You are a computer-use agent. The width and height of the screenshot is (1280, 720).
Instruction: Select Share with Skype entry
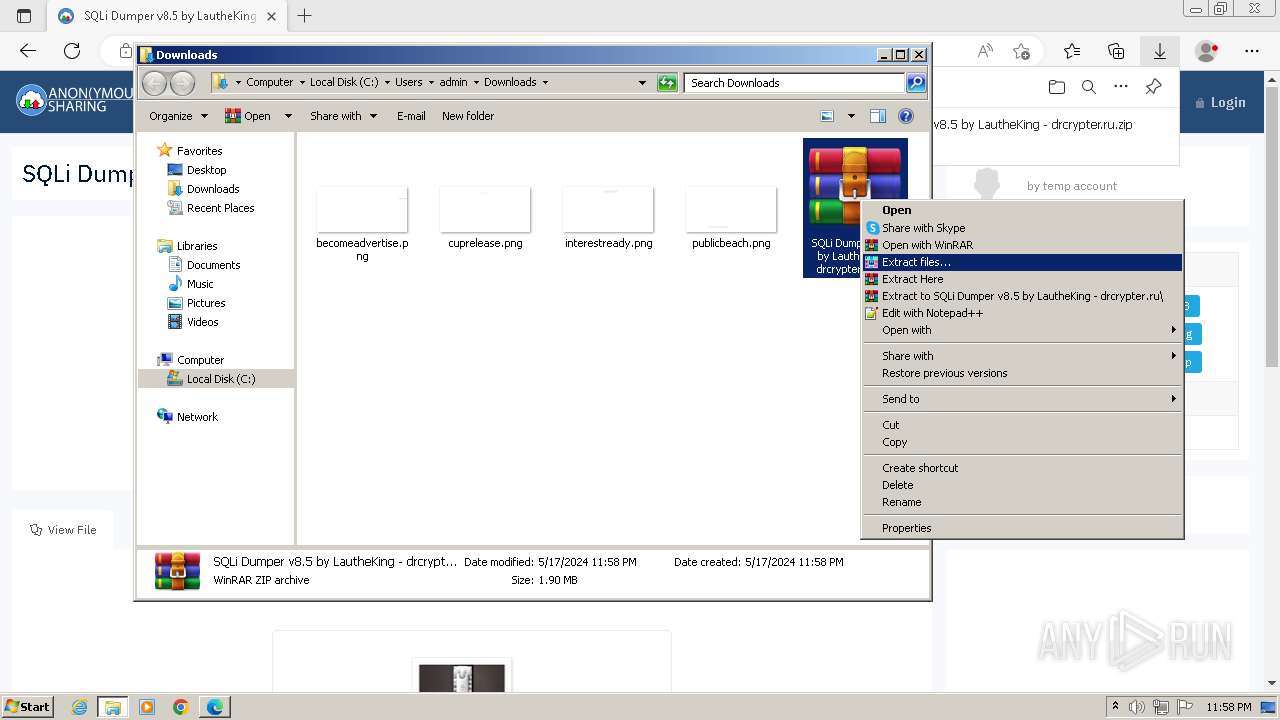tap(1022, 228)
